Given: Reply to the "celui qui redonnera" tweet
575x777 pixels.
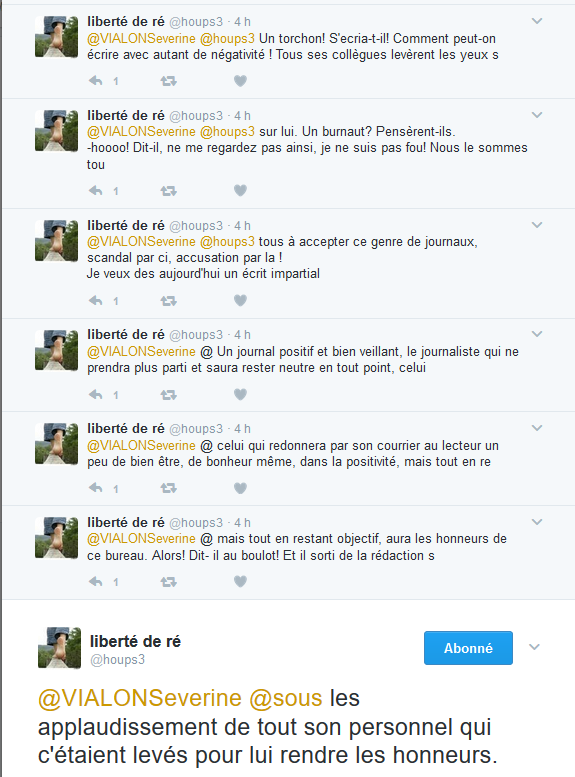Looking at the screenshot, I should (x=96, y=489).
